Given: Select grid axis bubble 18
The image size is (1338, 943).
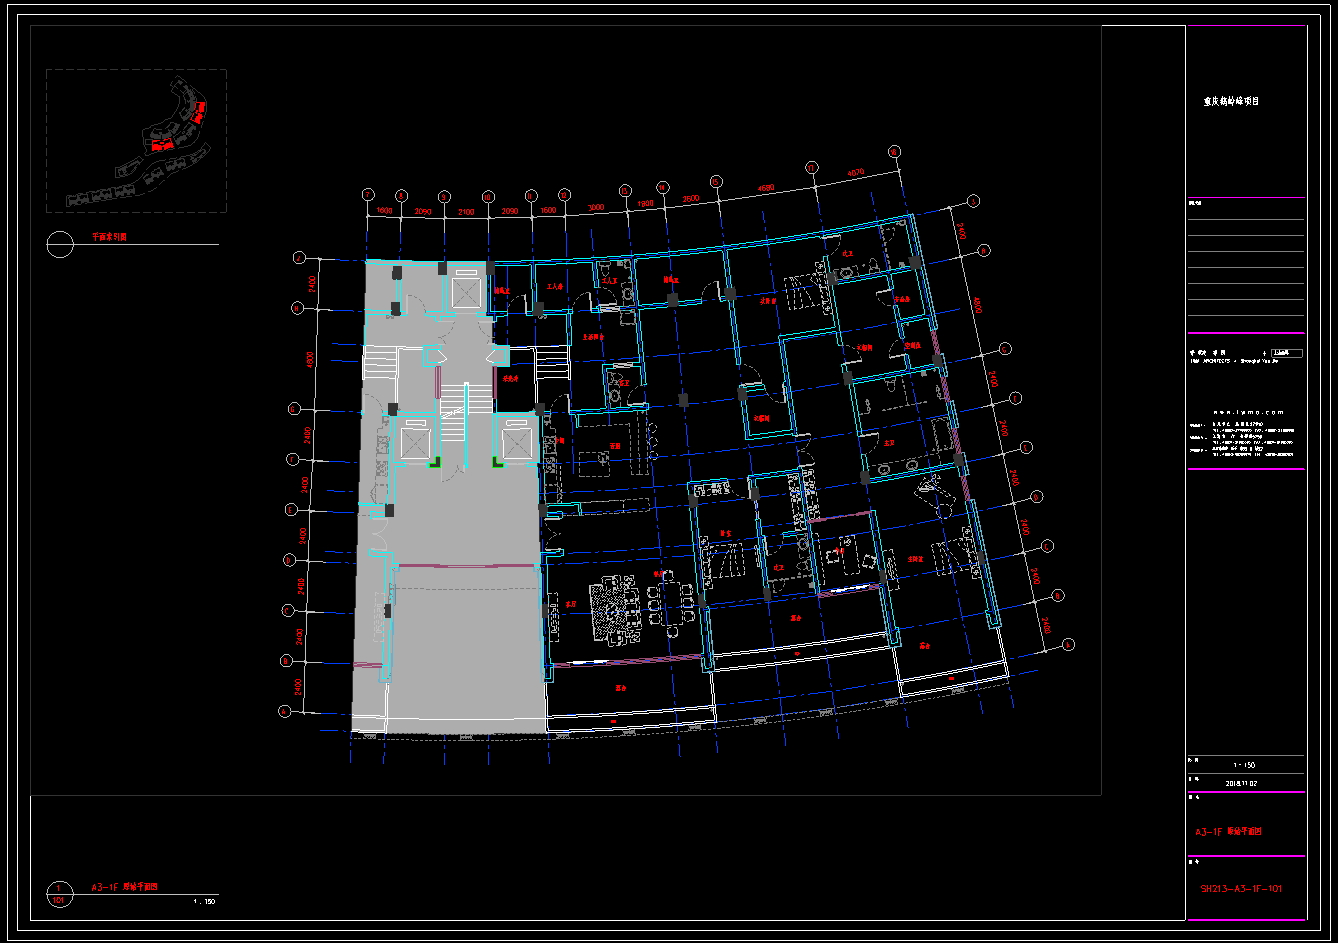Looking at the screenshot, I should (896, 152).
